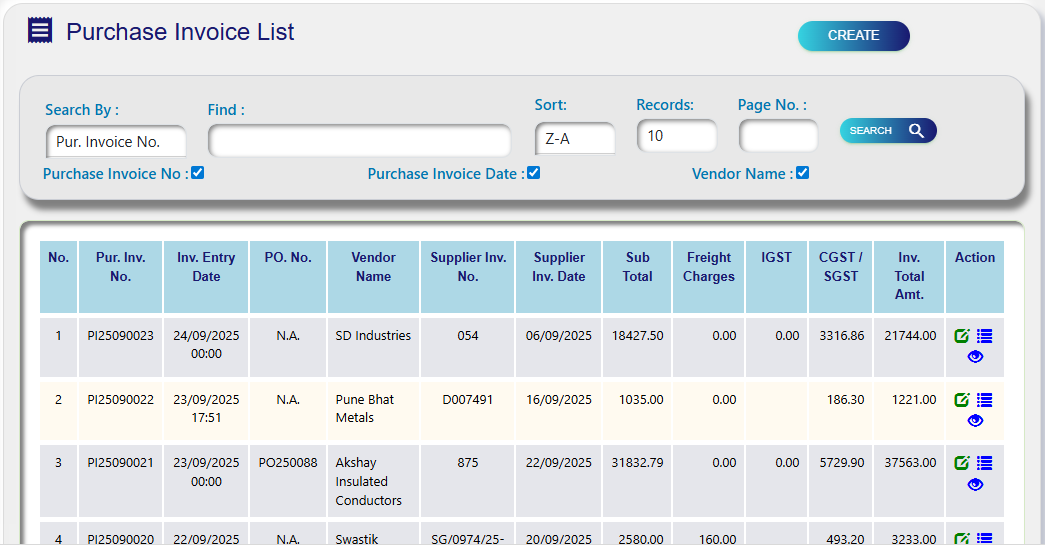Open the Records count dropdown

pos(677,136)
